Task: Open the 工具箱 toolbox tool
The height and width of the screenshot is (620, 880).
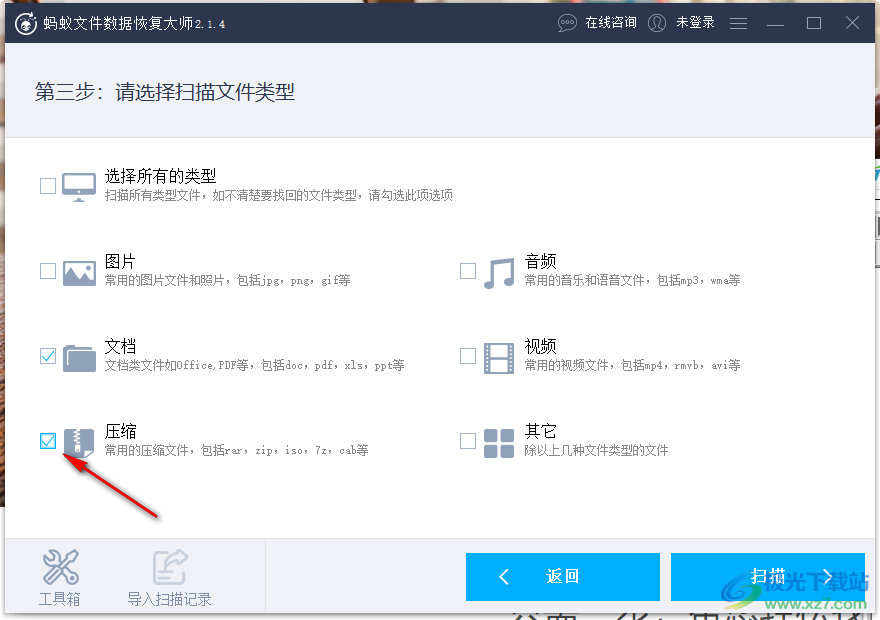Action: click(59, 576)
